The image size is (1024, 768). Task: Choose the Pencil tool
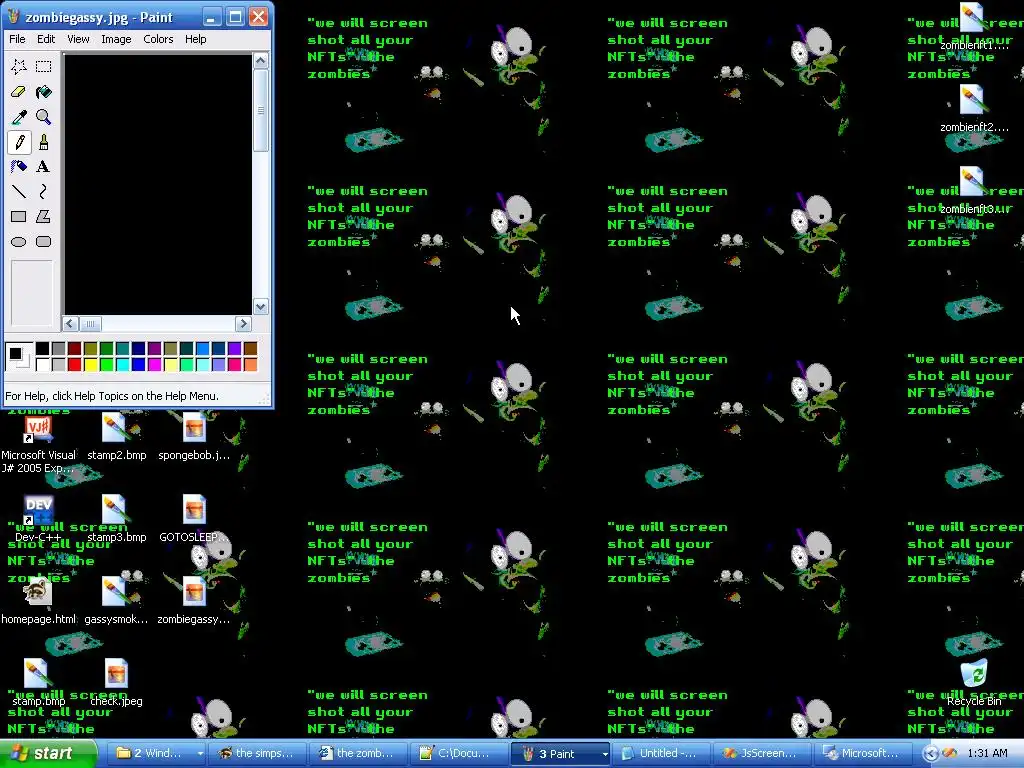(x=19, y=142)
